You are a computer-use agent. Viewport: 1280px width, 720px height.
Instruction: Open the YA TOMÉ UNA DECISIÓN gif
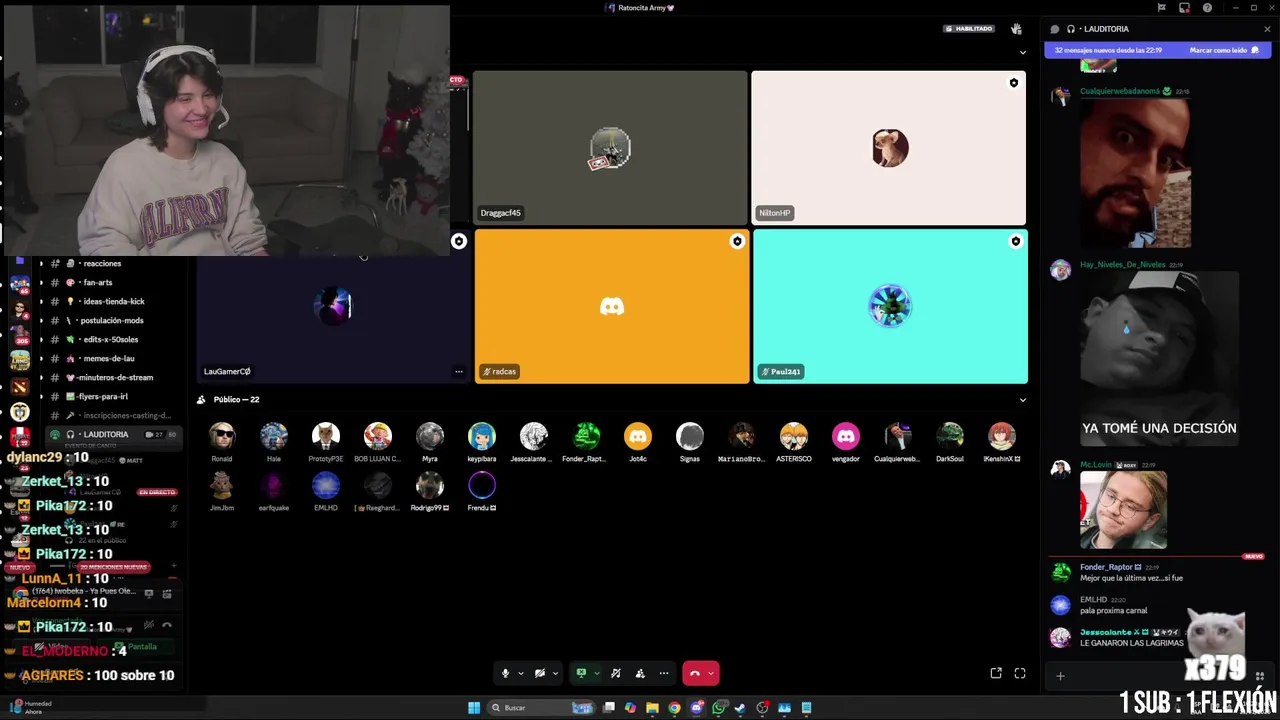(1159, 360)
